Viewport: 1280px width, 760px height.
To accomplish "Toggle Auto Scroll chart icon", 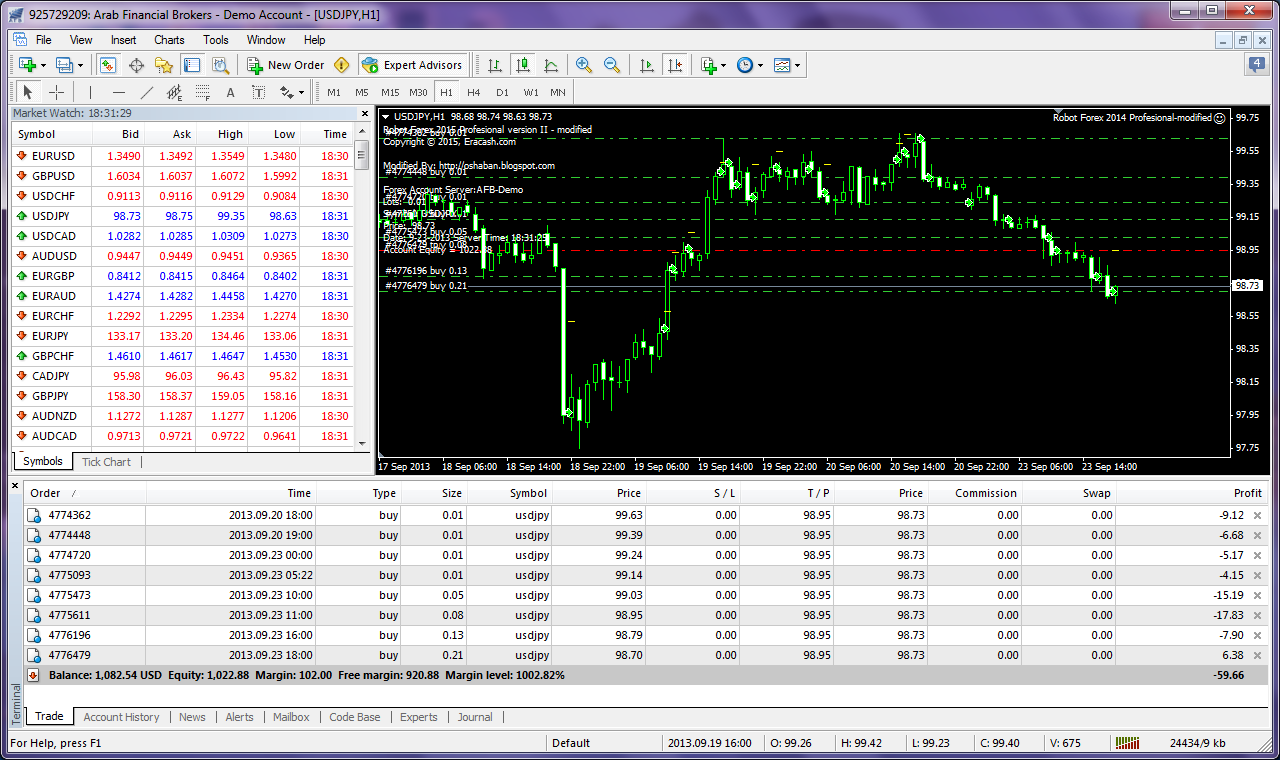I will pos(646,65).
